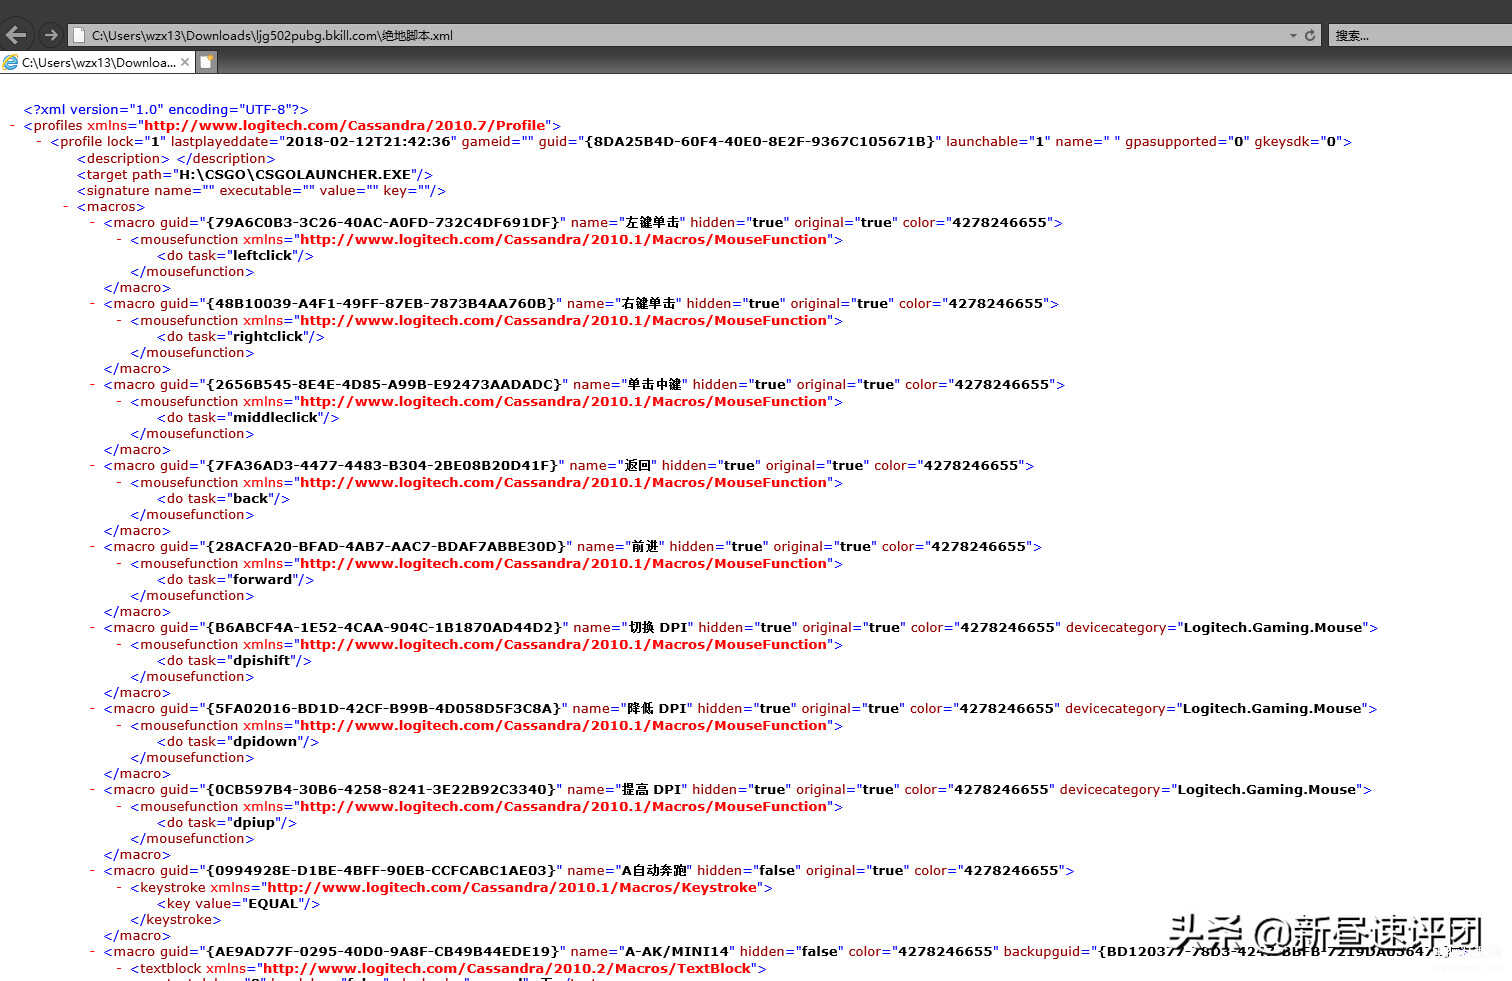1512x981 pixels.
Task: Go forward with the Forward arrow button
Action: pos(50,35)
